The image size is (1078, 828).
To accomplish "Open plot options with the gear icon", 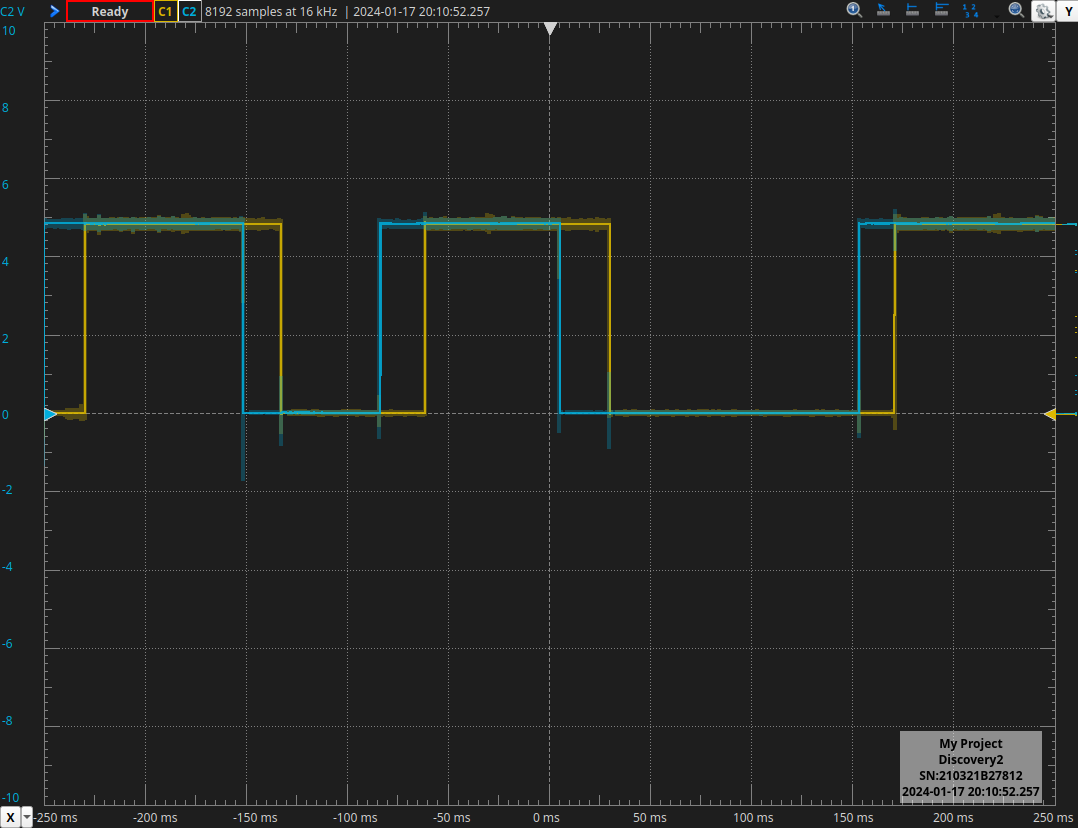I will 1043,11.
